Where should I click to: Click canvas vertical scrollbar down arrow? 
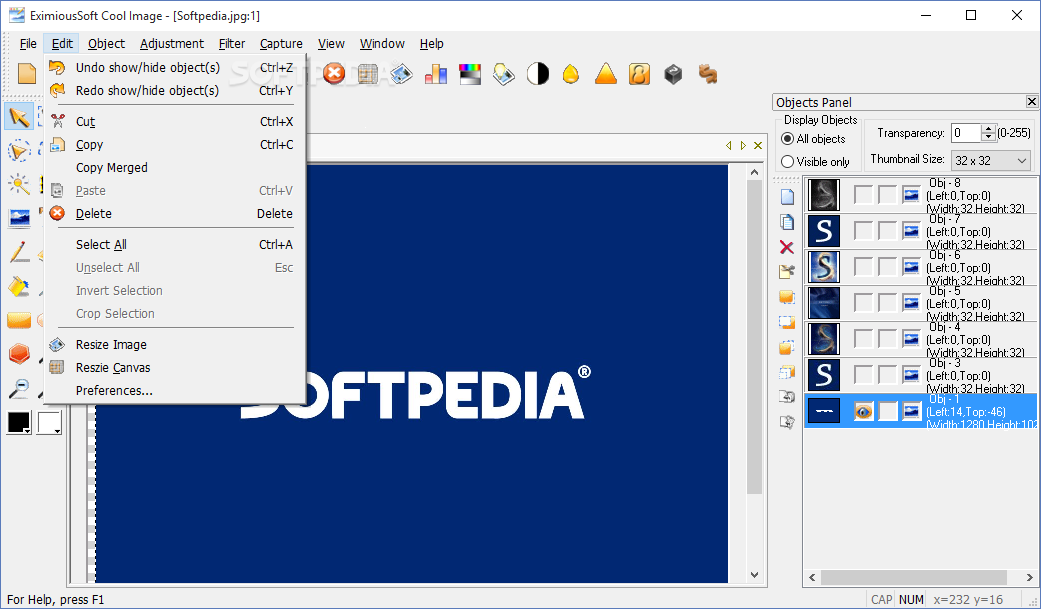(754, 574)
